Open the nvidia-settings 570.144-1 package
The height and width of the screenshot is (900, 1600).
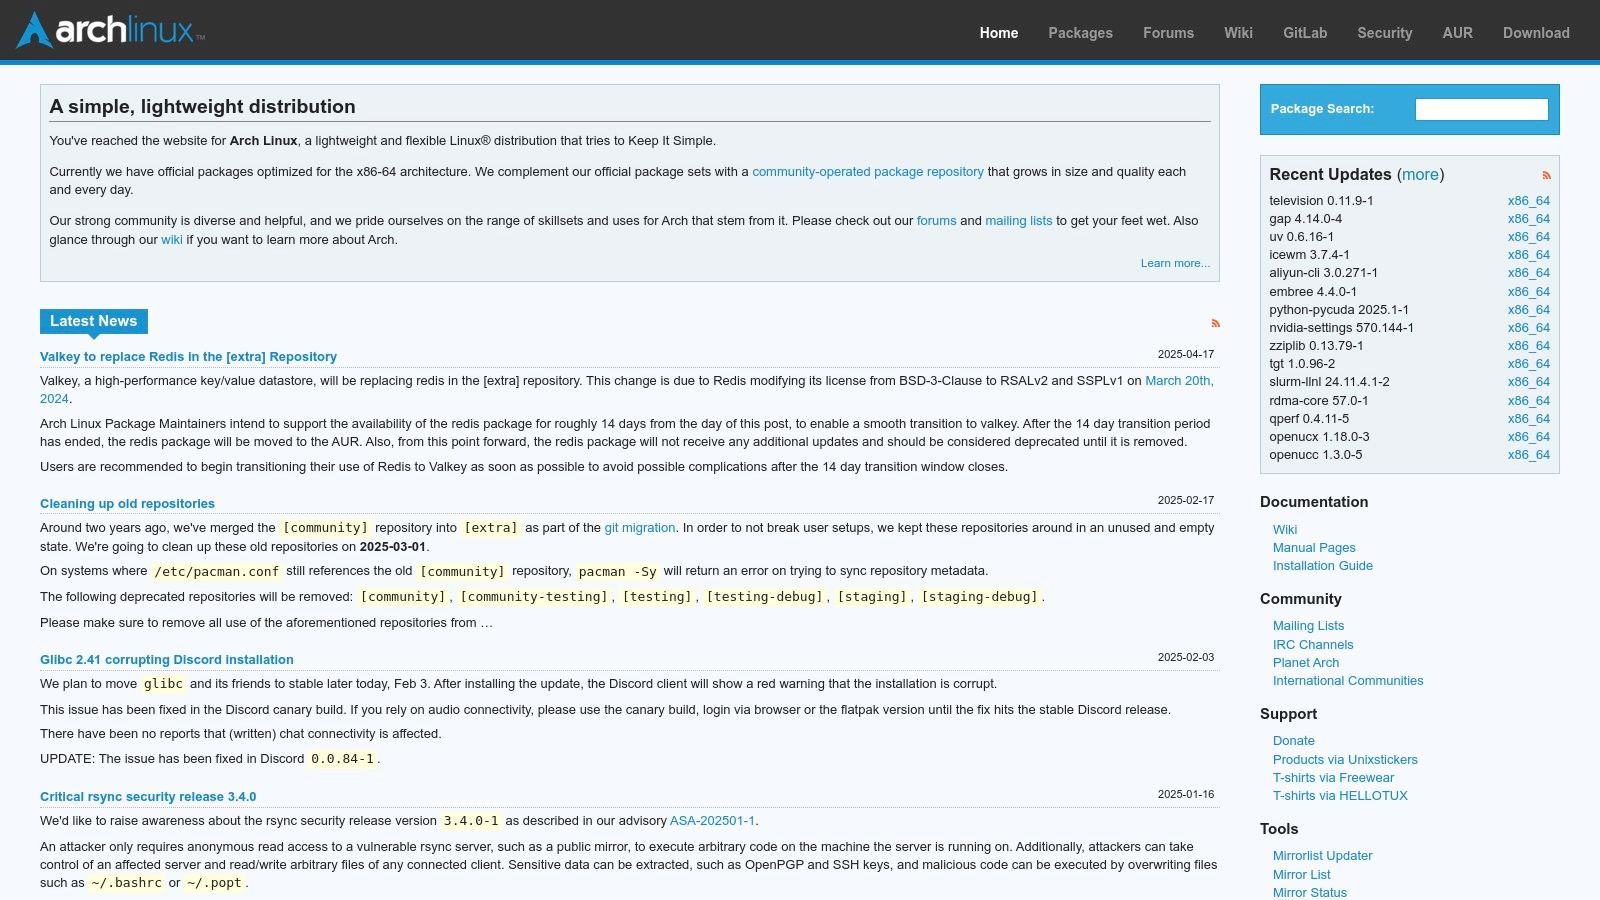1341,328
